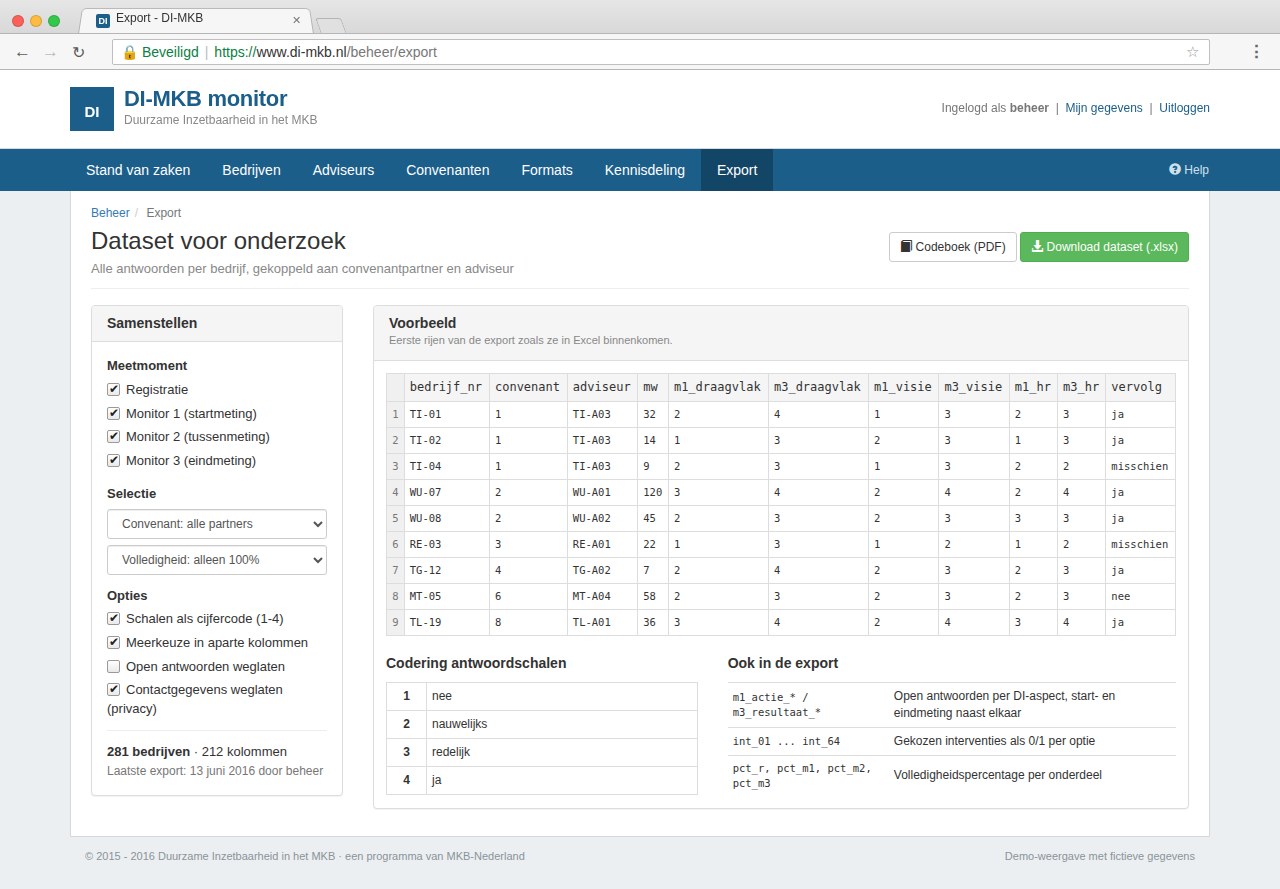Open the Formats page

tap(547, 170)
